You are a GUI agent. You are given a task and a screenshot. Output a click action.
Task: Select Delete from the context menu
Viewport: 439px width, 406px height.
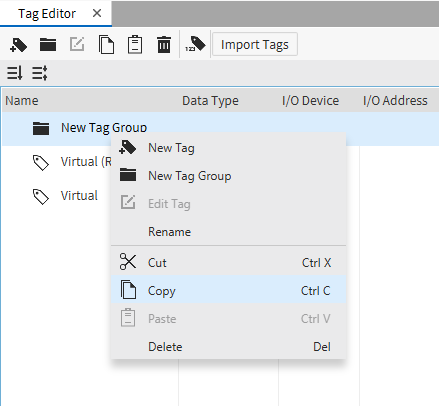tap(228, 347)
